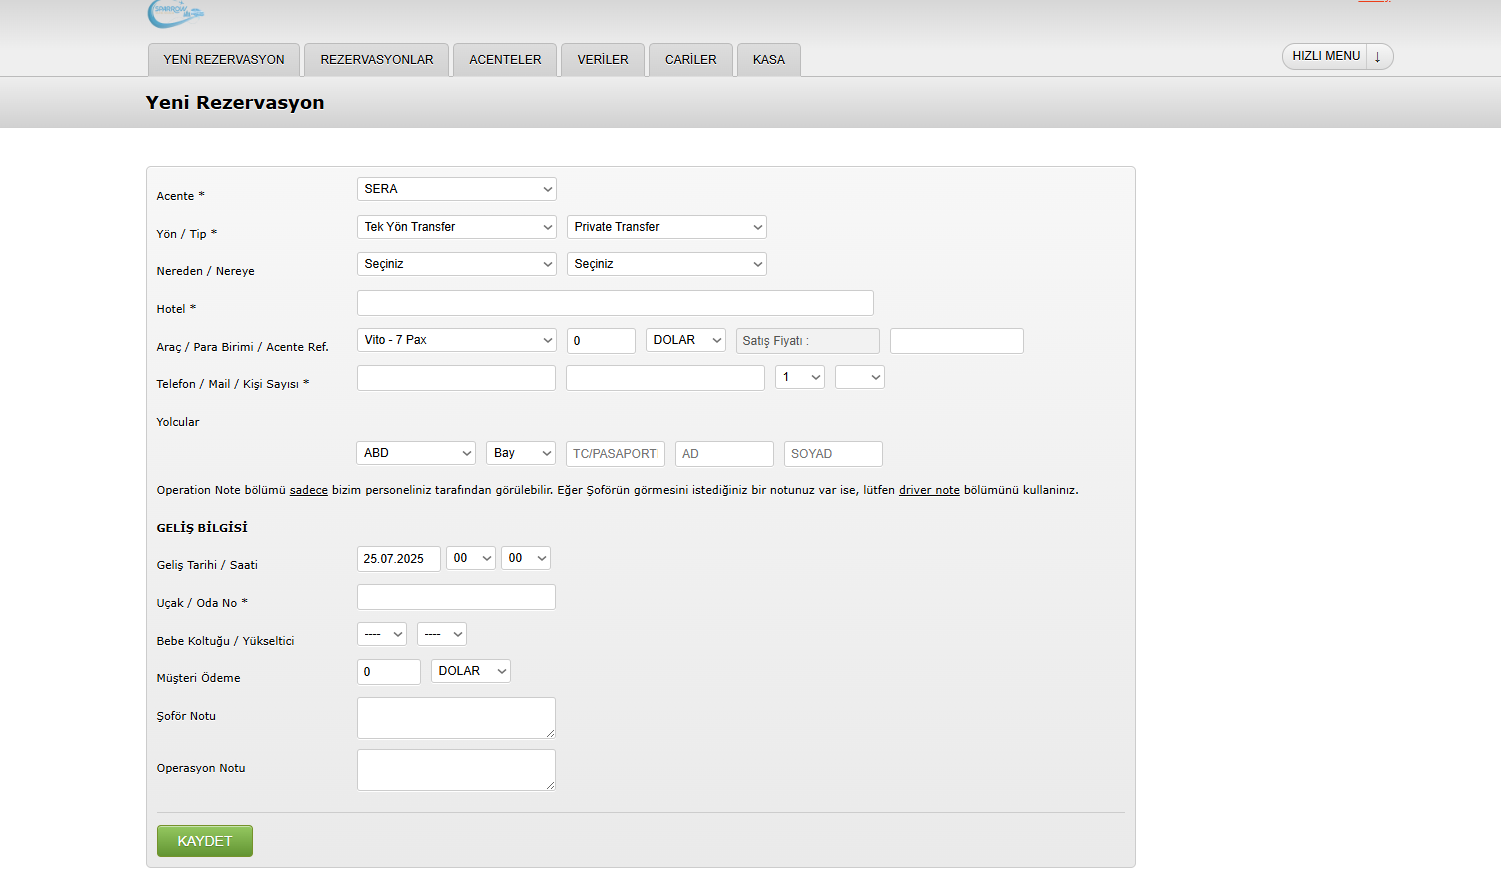Click the 'Yeni Rezervasyon' page heading
Image resolution: width=1501 pixels, height=892 pixels.
tap(235, 102)
